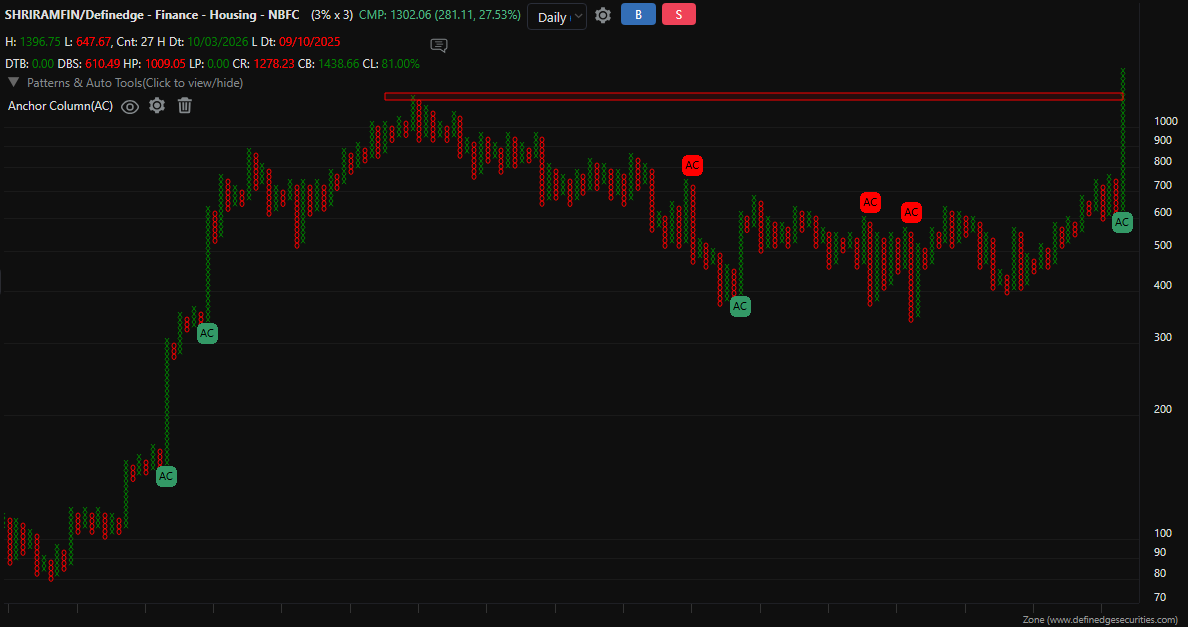Screen dimensions: 1188x627
Task: Select the rightmost red AC marker
Action: pyautogui.click(x=911, y=212)
